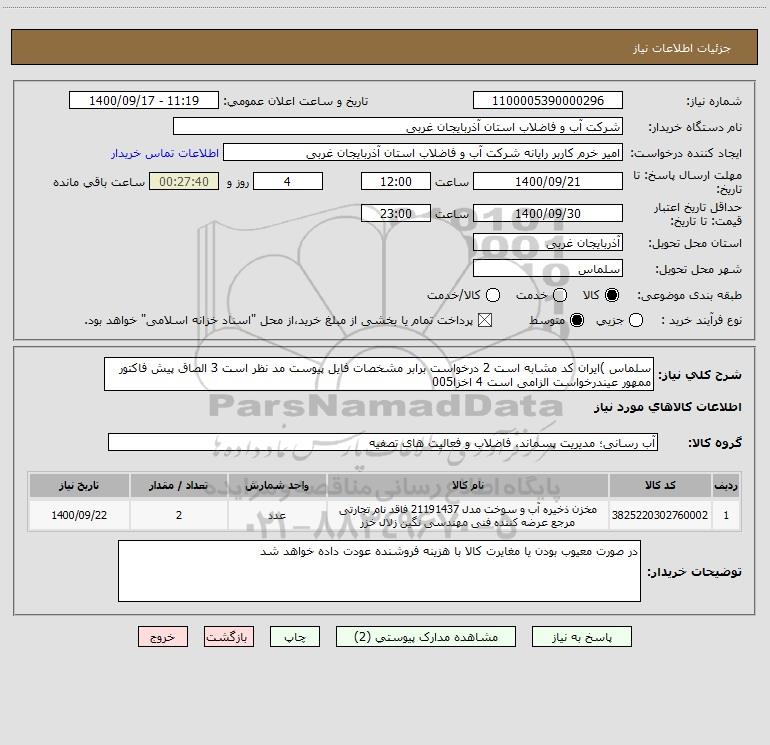Toggle Islamic treasury payment checkbox
Viewport: 770px width, 745px height.
click(485, 320)
